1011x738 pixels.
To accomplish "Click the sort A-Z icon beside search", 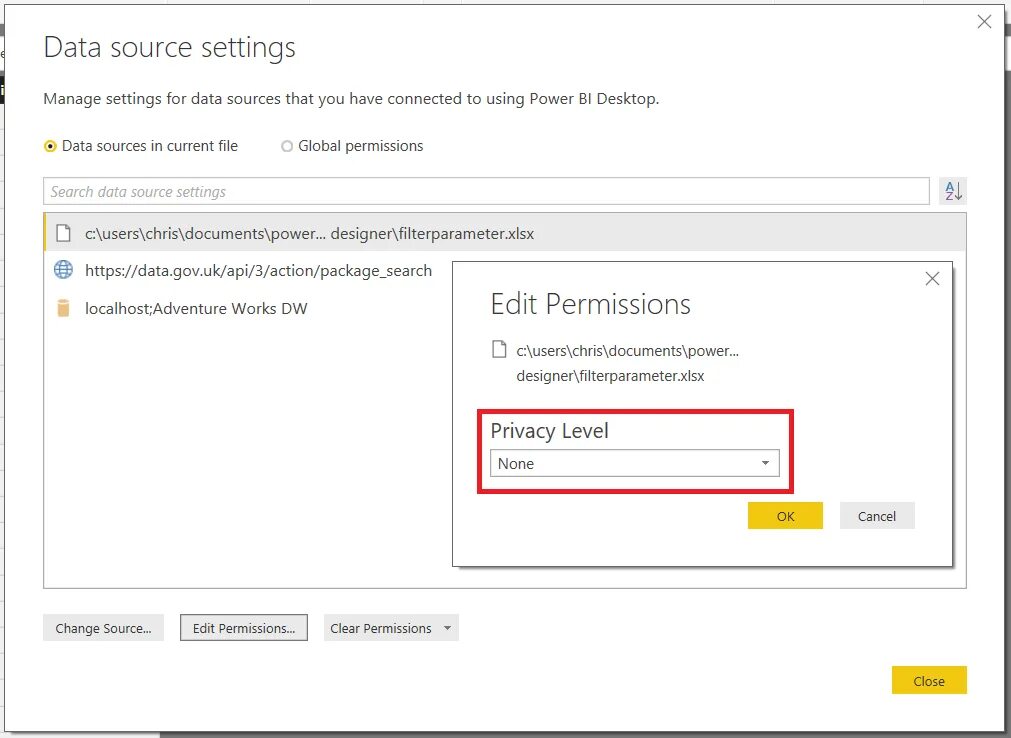I will click(x=953, y=191).
